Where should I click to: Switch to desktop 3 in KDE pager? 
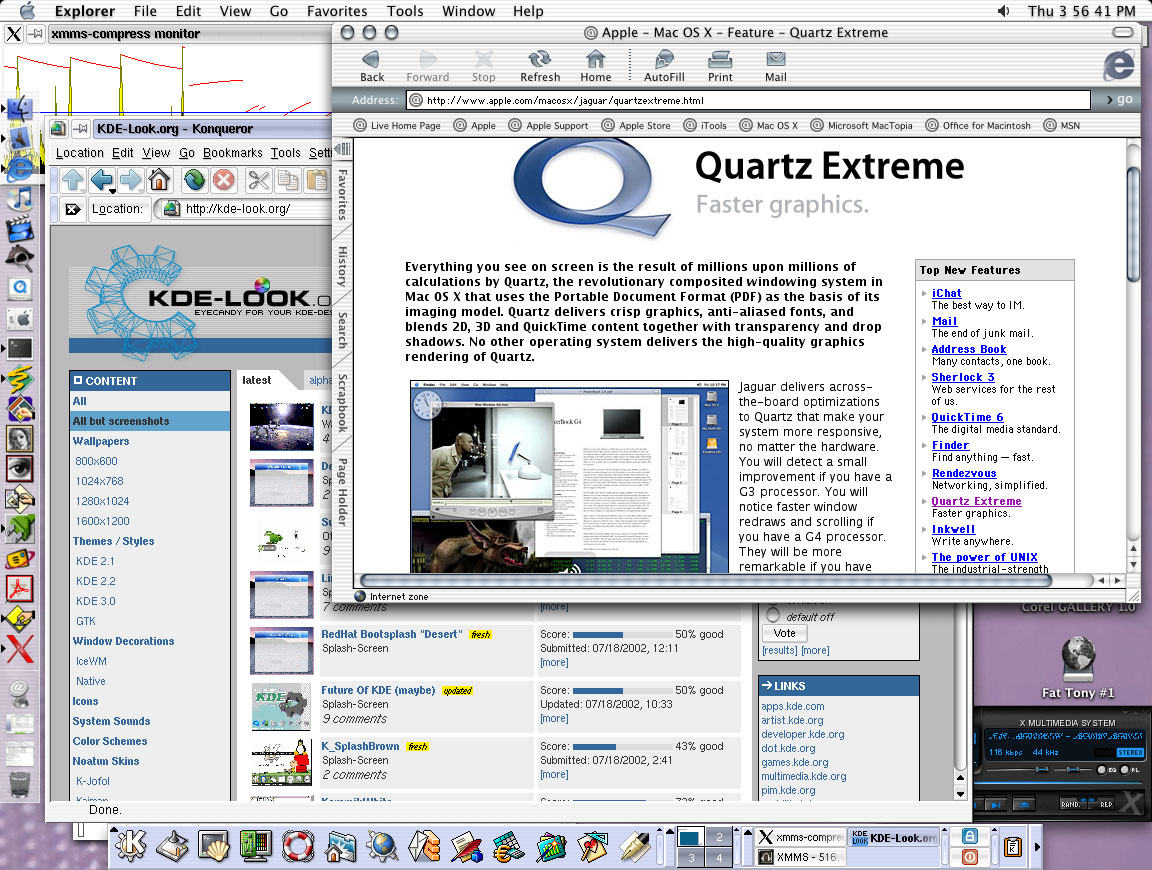click(x=691, y=858)
